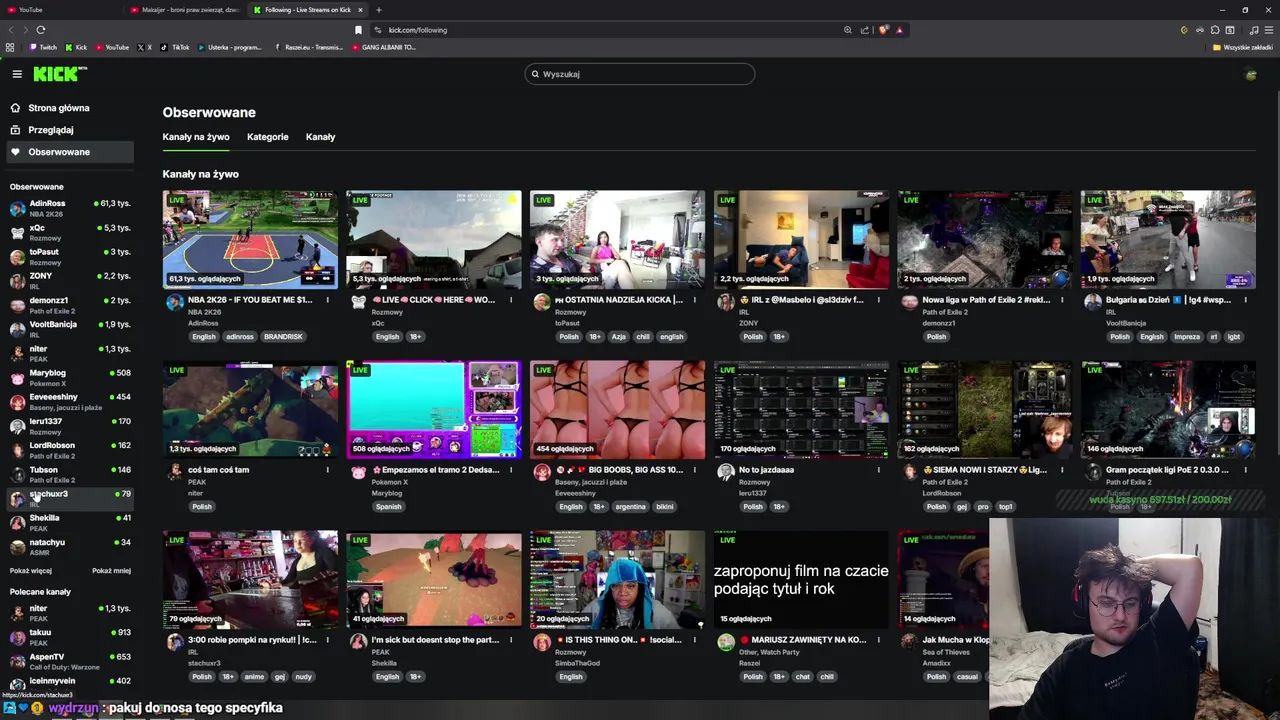Image resolution: width=1280 pixels, height=720 pixels.
Task: Click Spanish tag under Marybiog stream
Action: click(x=388, y=507)
